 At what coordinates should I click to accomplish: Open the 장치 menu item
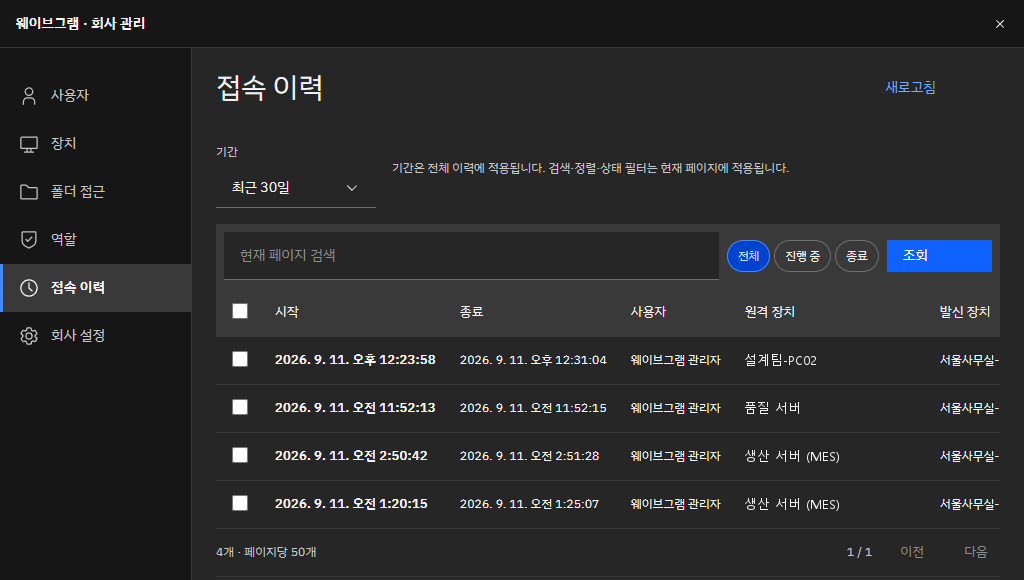[x=96, y=144]
